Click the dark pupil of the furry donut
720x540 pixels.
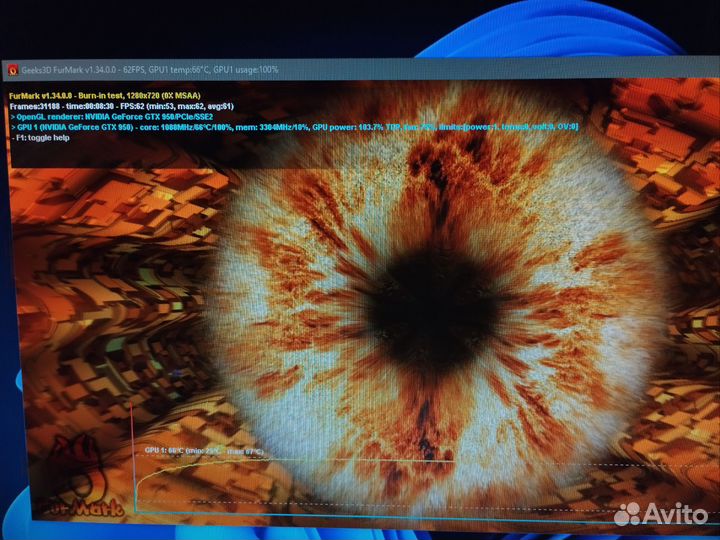coord(432,312)
